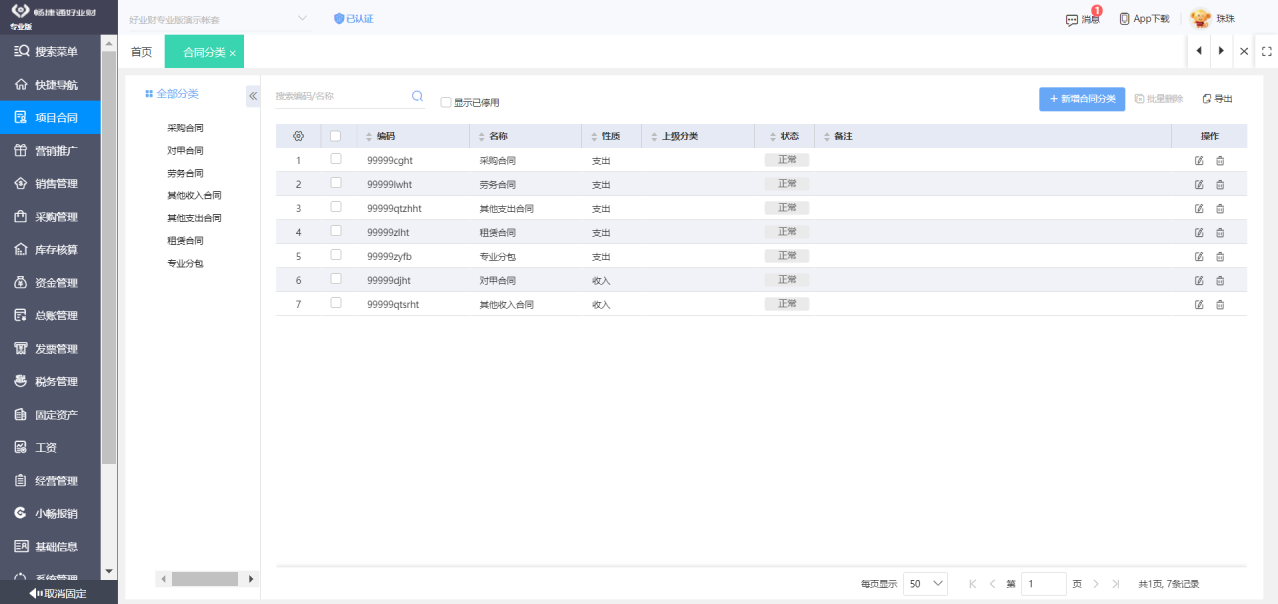The width and height of the screenshot is (1278, 604).
Task: Sort by the 名称 column
Action: (x=481, y=137)
